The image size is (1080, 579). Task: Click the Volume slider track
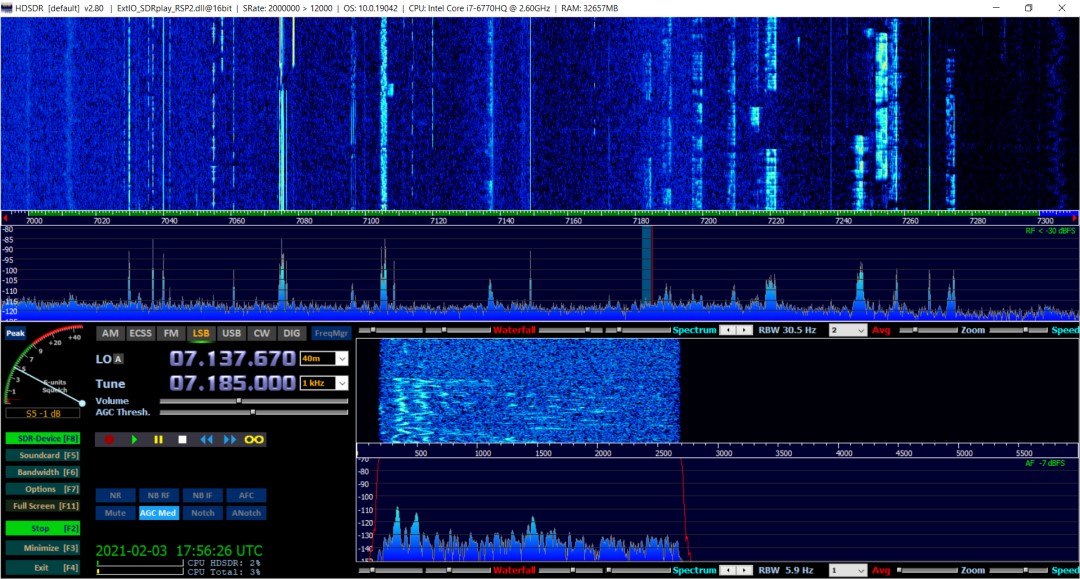tap(254, 401)
